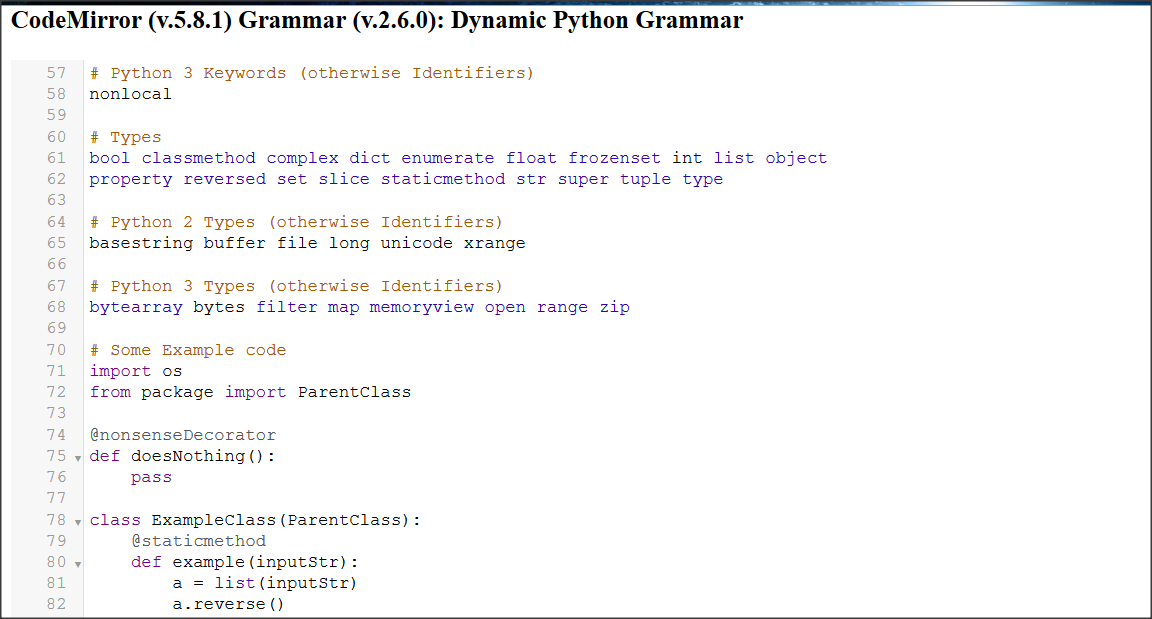The height and width of the screenshot is (619, 1152).
Task: Click line number 82 in the gutter
Action: click(57, 604)
